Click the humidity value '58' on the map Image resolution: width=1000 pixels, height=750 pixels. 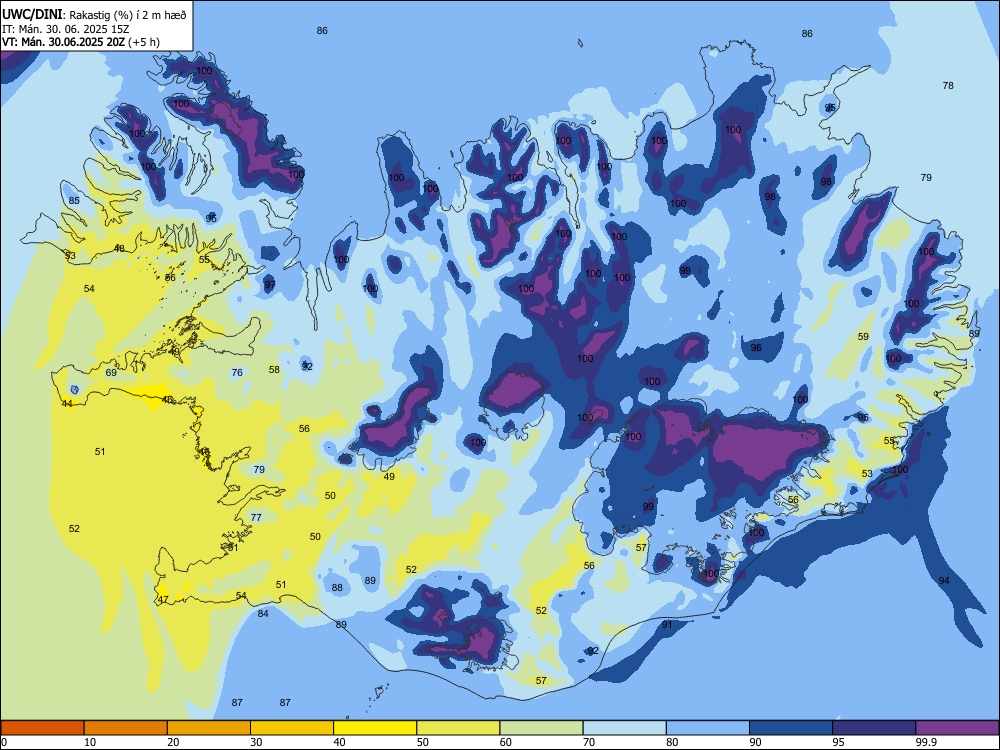coord(274,369)
